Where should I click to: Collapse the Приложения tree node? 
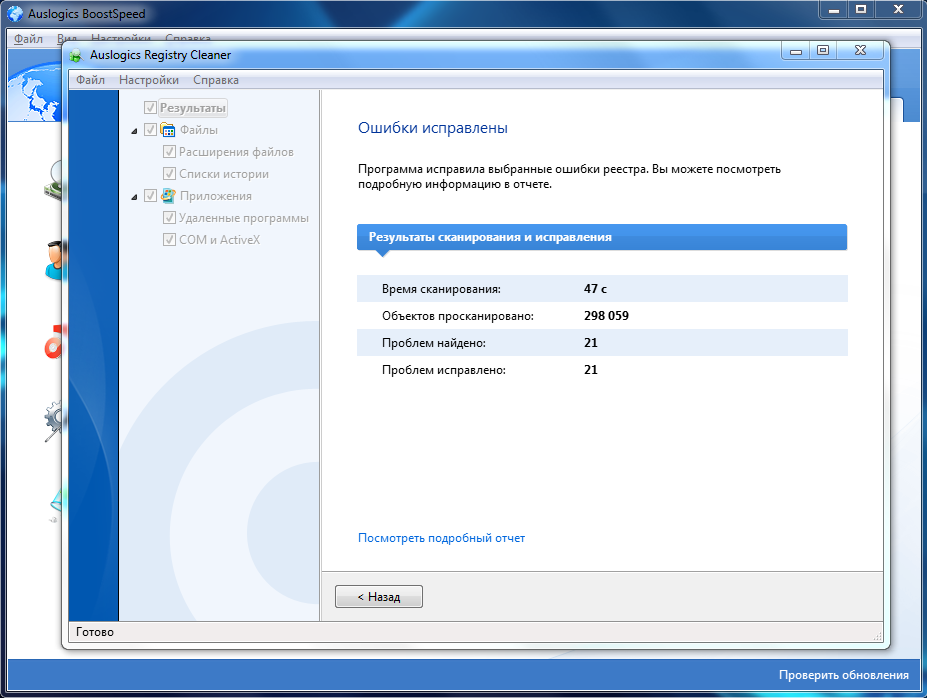click(134, 197)
